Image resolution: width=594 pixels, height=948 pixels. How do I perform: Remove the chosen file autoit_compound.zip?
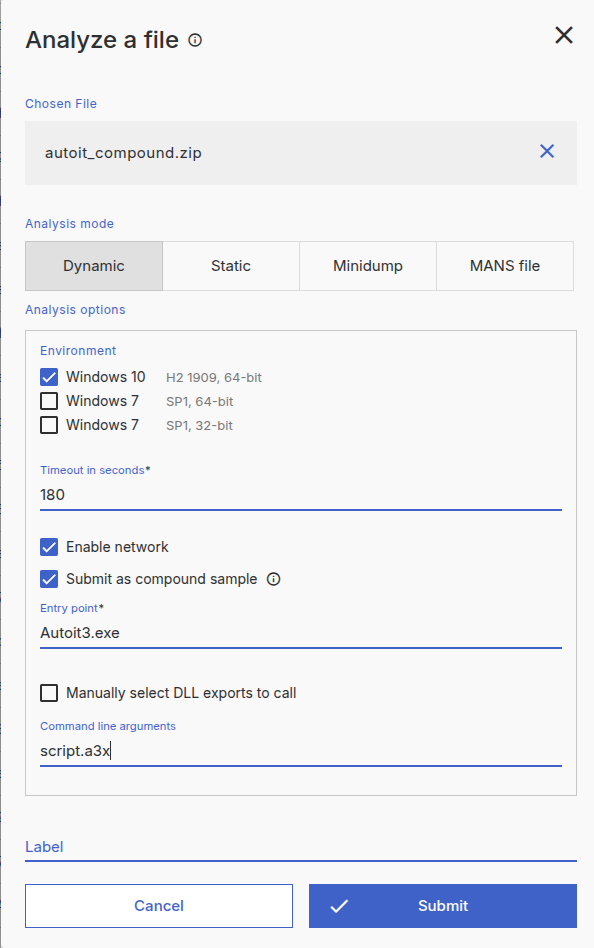click(x=547, y=151)
